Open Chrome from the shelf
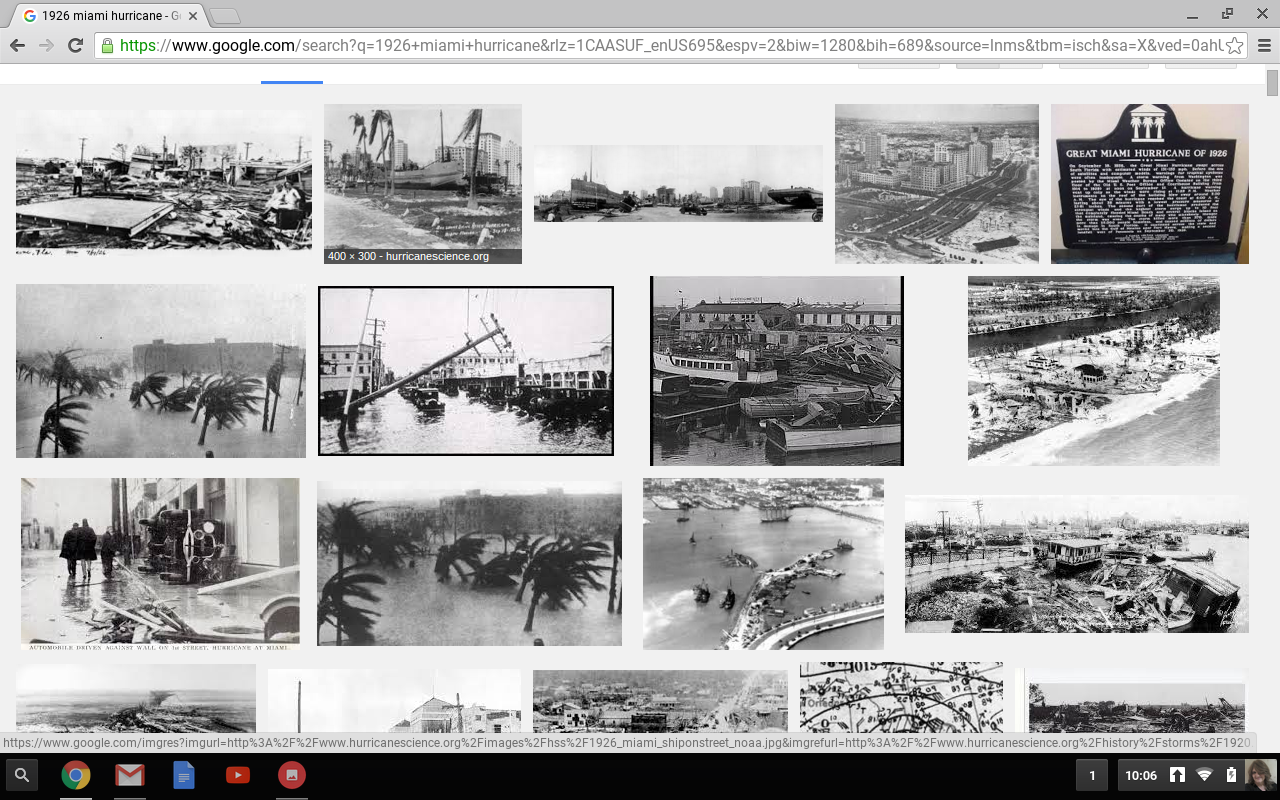The width and height of the screenshot is (1280, 800). [76, 774]
